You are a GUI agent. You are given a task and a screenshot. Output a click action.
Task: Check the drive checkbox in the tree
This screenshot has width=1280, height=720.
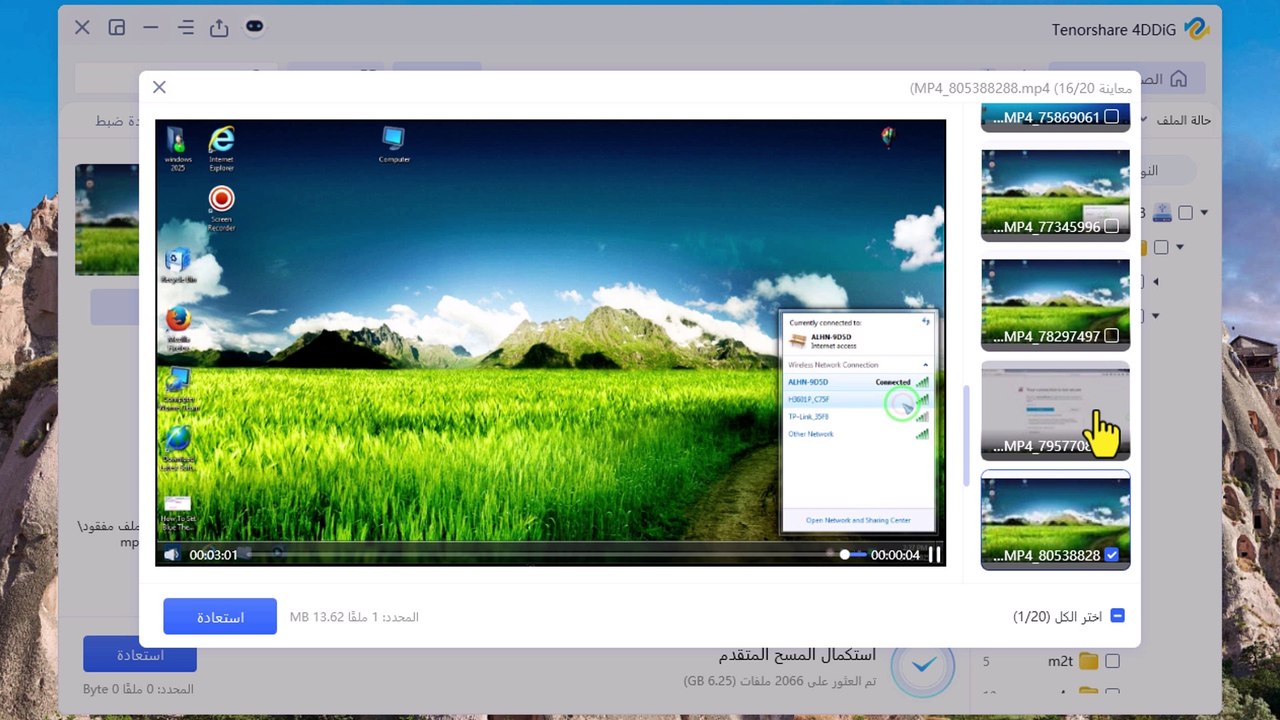[1185, 212]
